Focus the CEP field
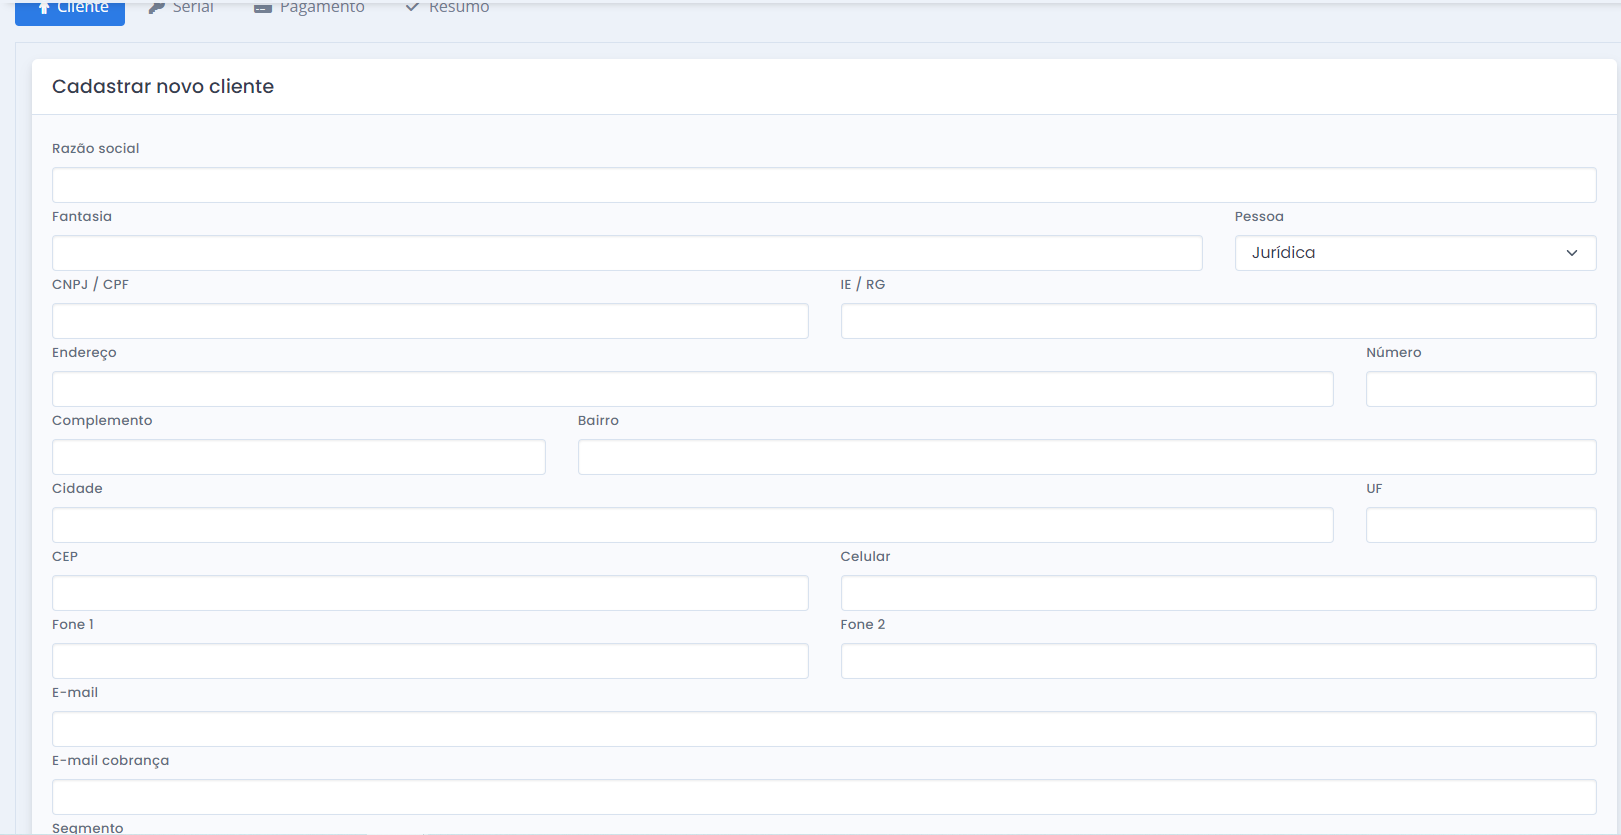Screen dimensions: 1621x835 coord(430,593)
